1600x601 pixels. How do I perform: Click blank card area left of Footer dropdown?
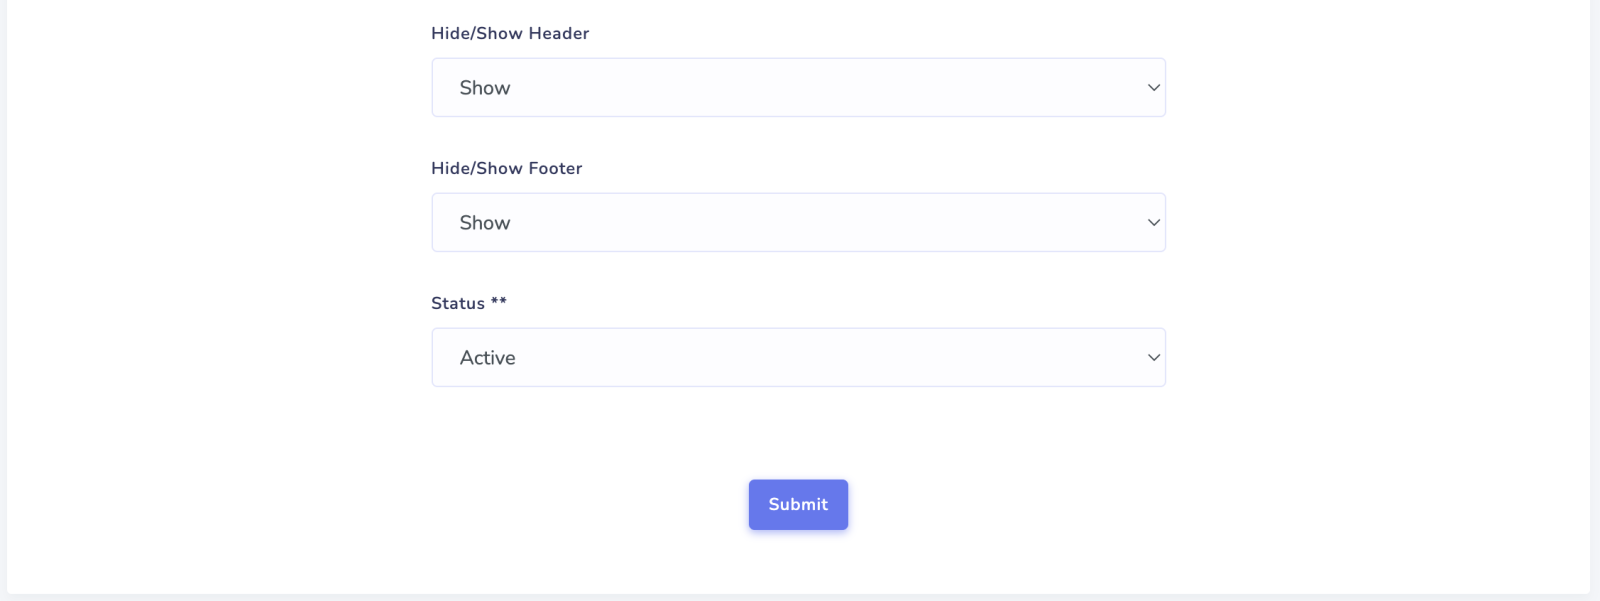click(x=220, y=223)
